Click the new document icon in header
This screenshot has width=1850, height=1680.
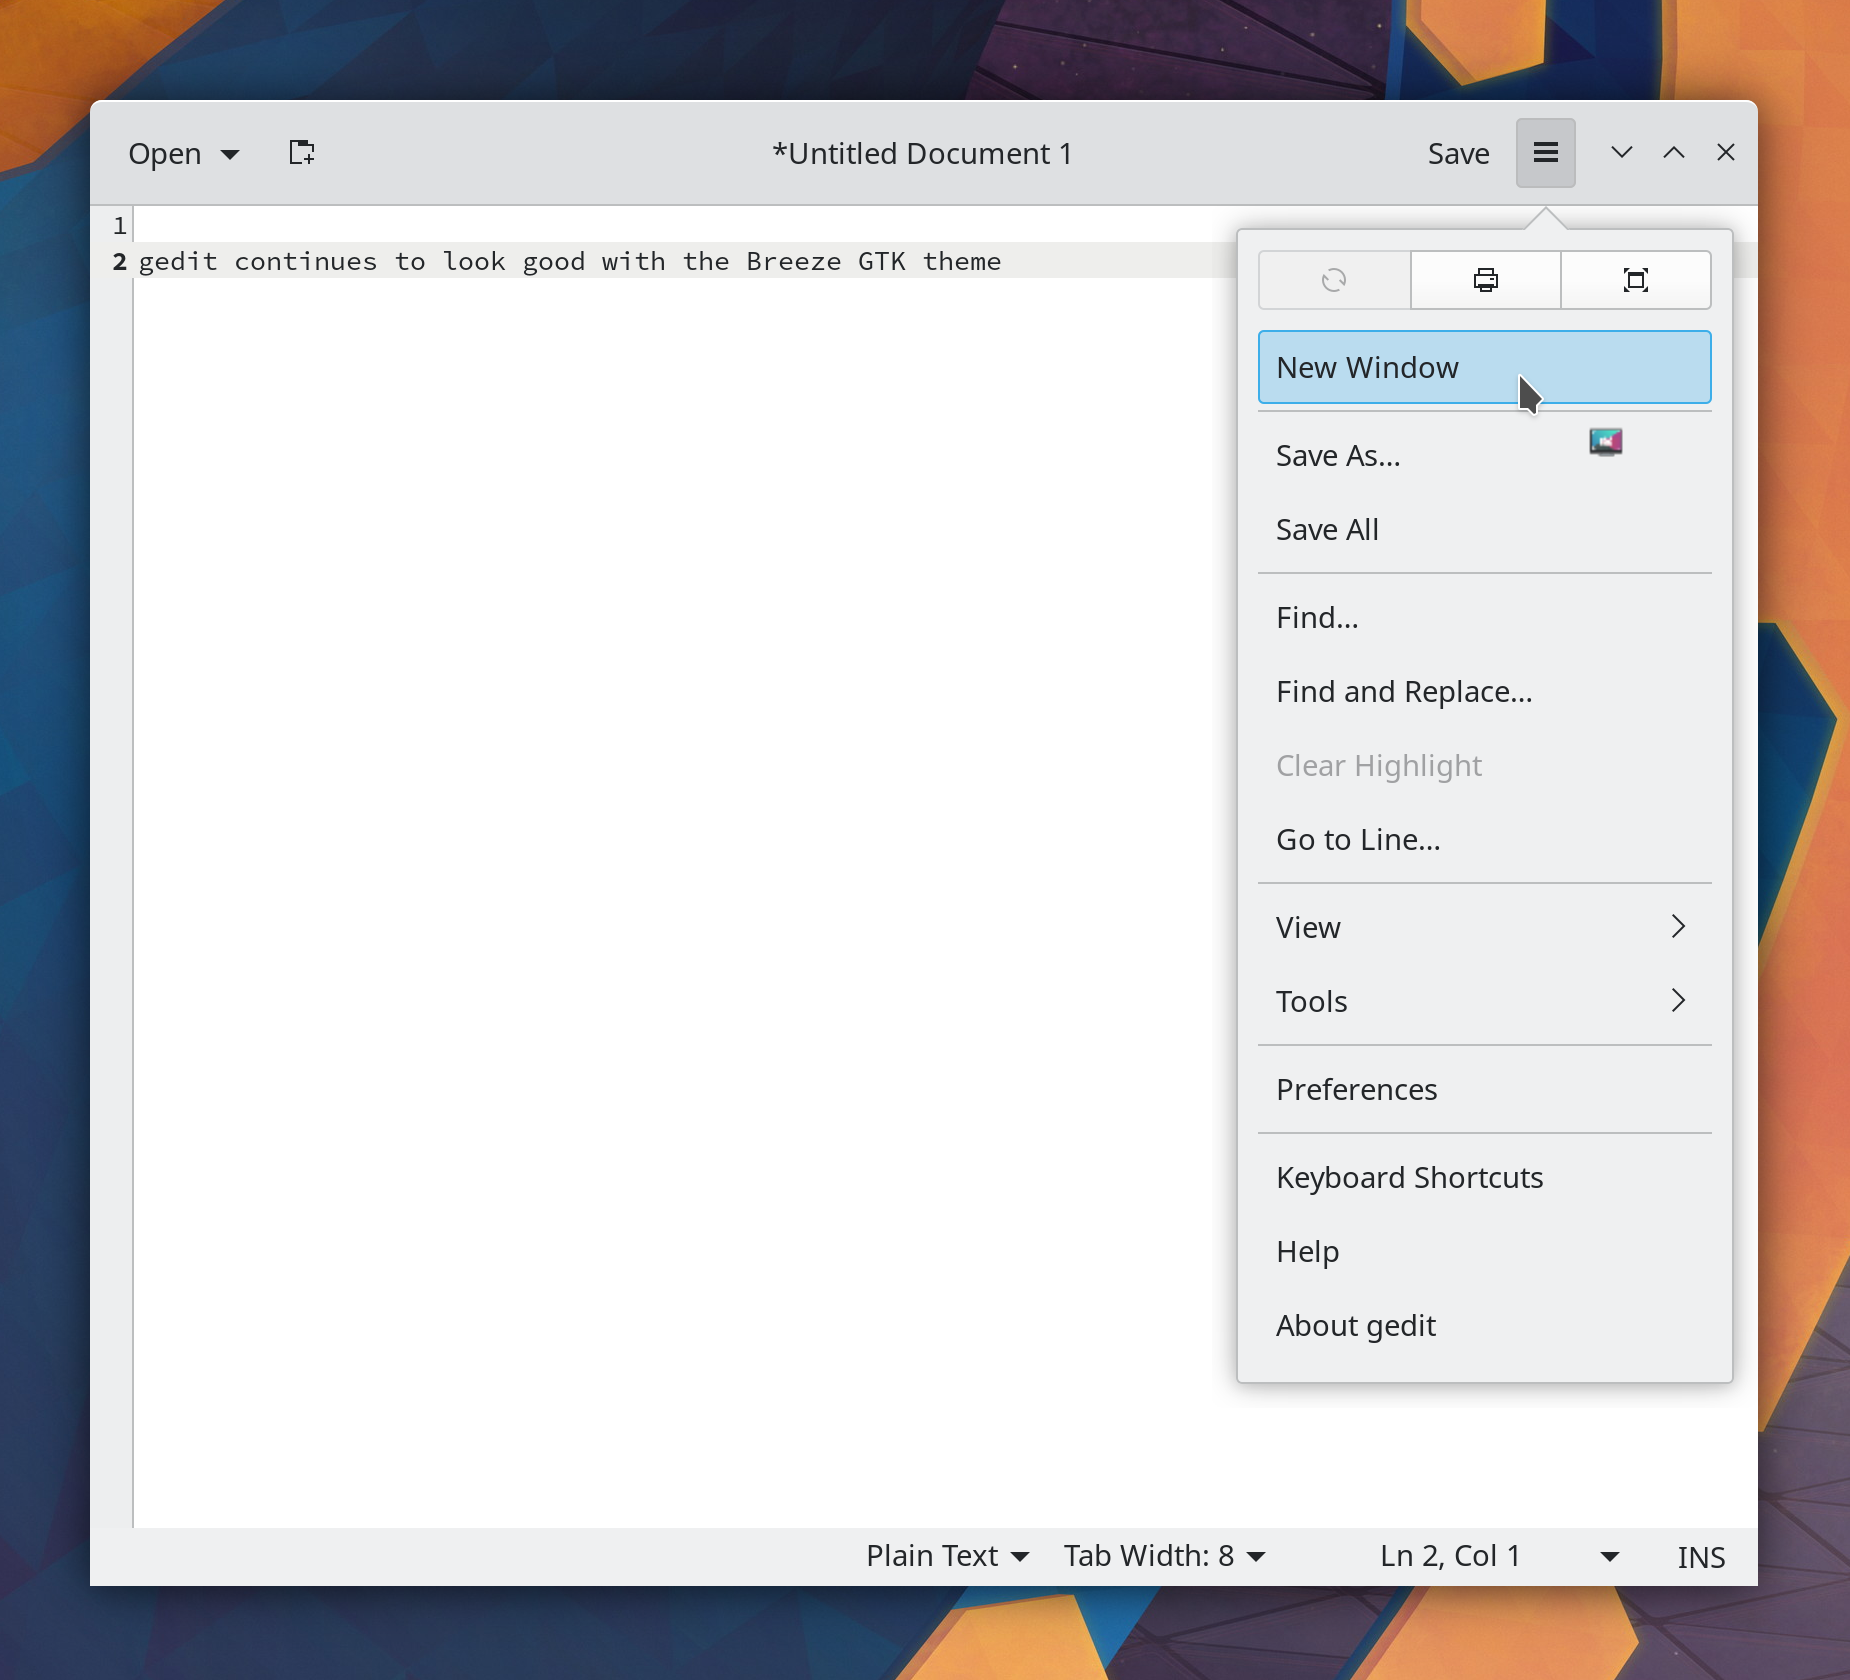click(x=301, y=153)
